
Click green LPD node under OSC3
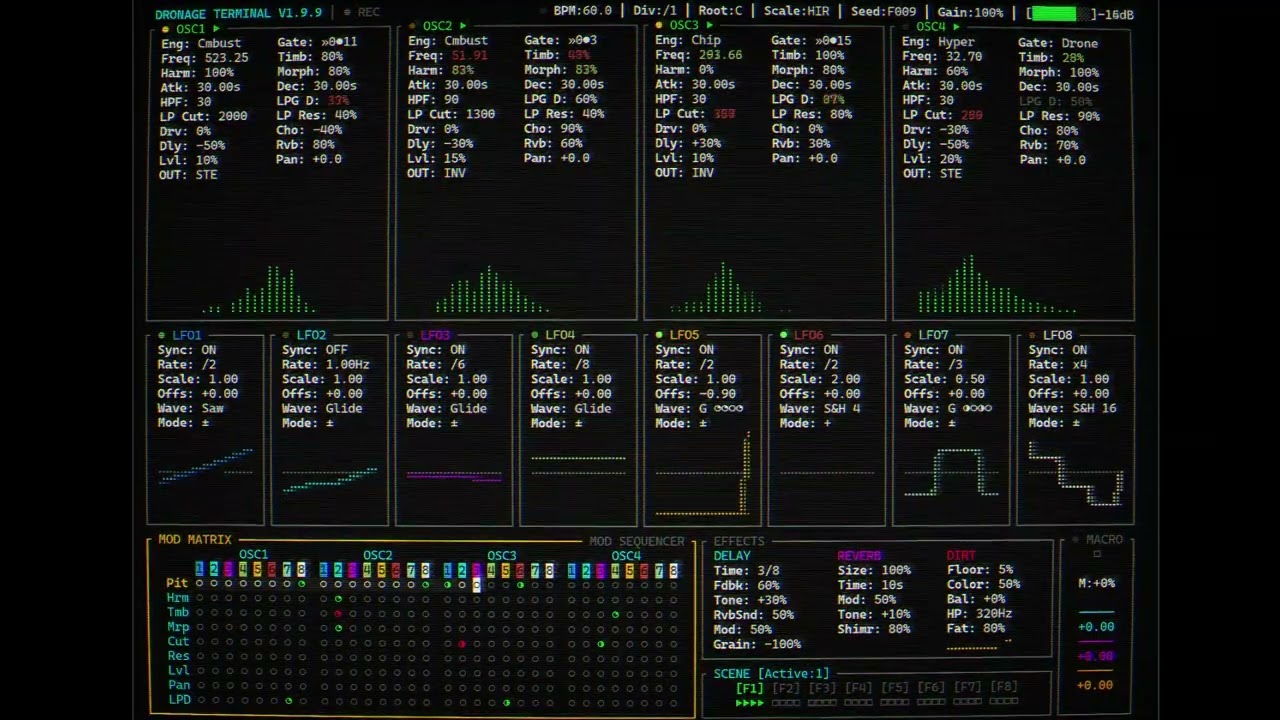point(506,702)
